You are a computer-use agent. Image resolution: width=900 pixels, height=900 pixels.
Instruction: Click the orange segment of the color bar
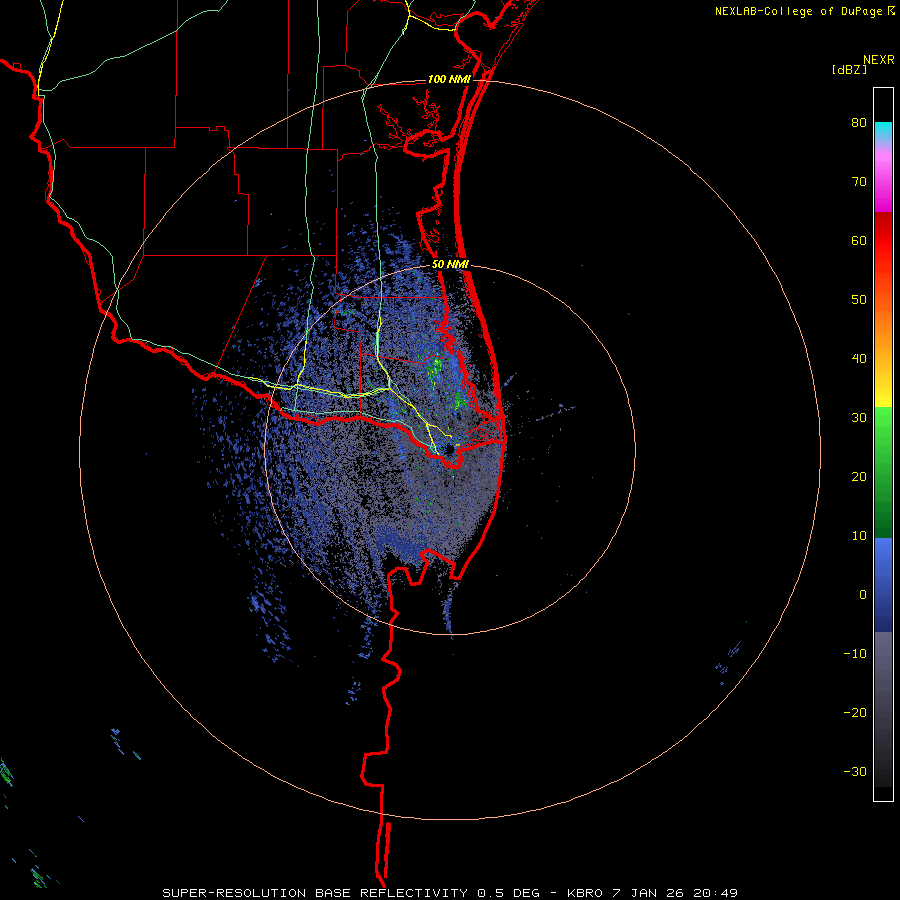click(883, 321)
